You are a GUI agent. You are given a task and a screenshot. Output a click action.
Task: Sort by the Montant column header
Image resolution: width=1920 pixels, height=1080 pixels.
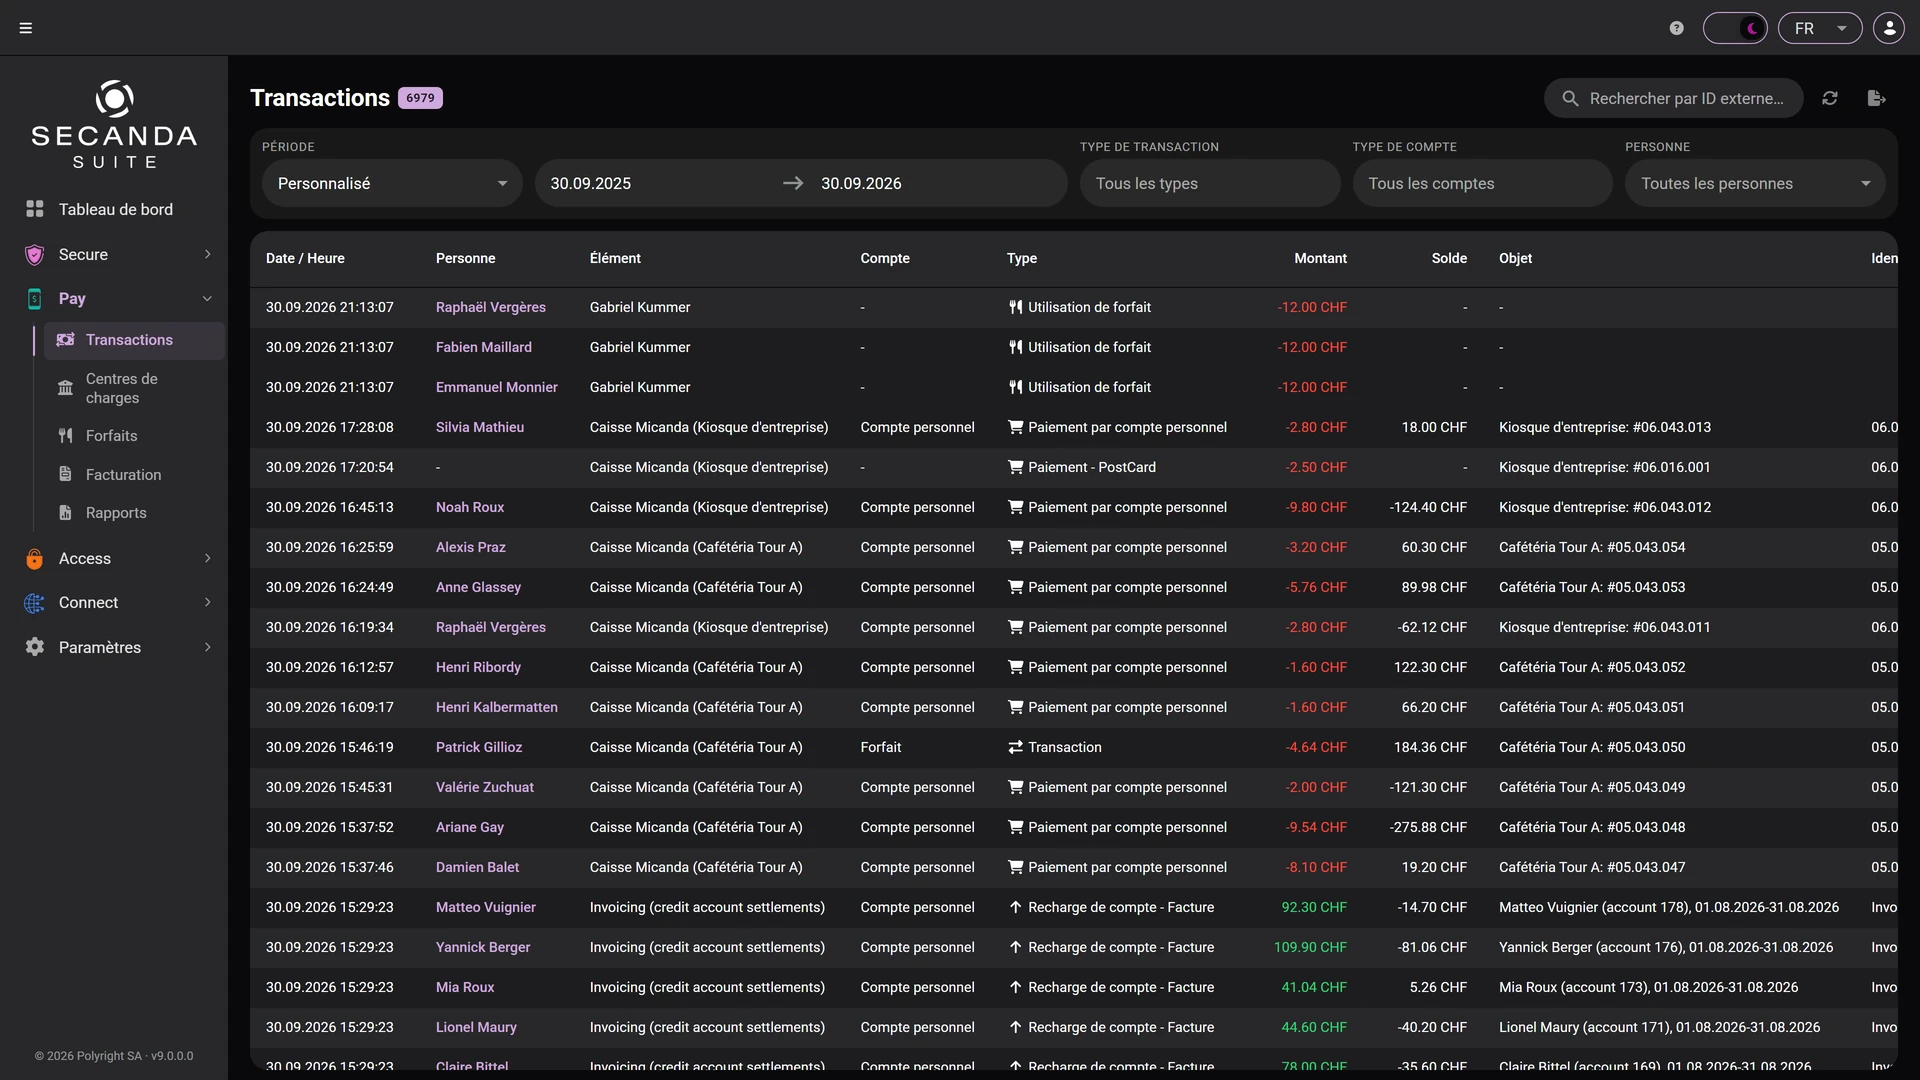(1320, 258)
